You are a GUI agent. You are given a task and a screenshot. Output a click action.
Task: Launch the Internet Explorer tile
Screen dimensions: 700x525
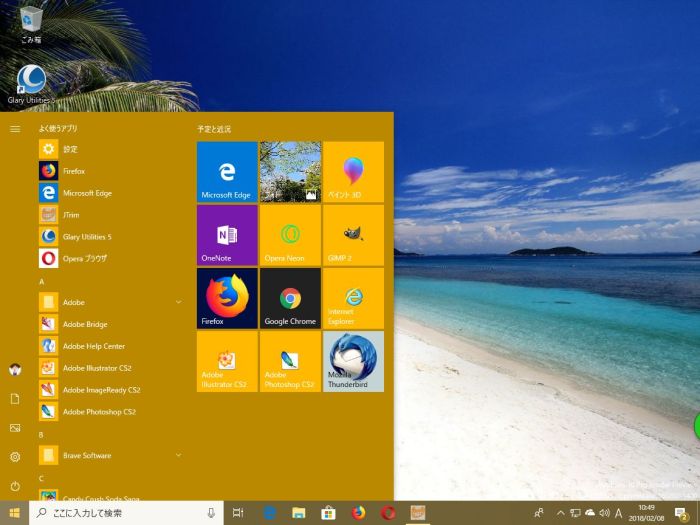(353, 297)
